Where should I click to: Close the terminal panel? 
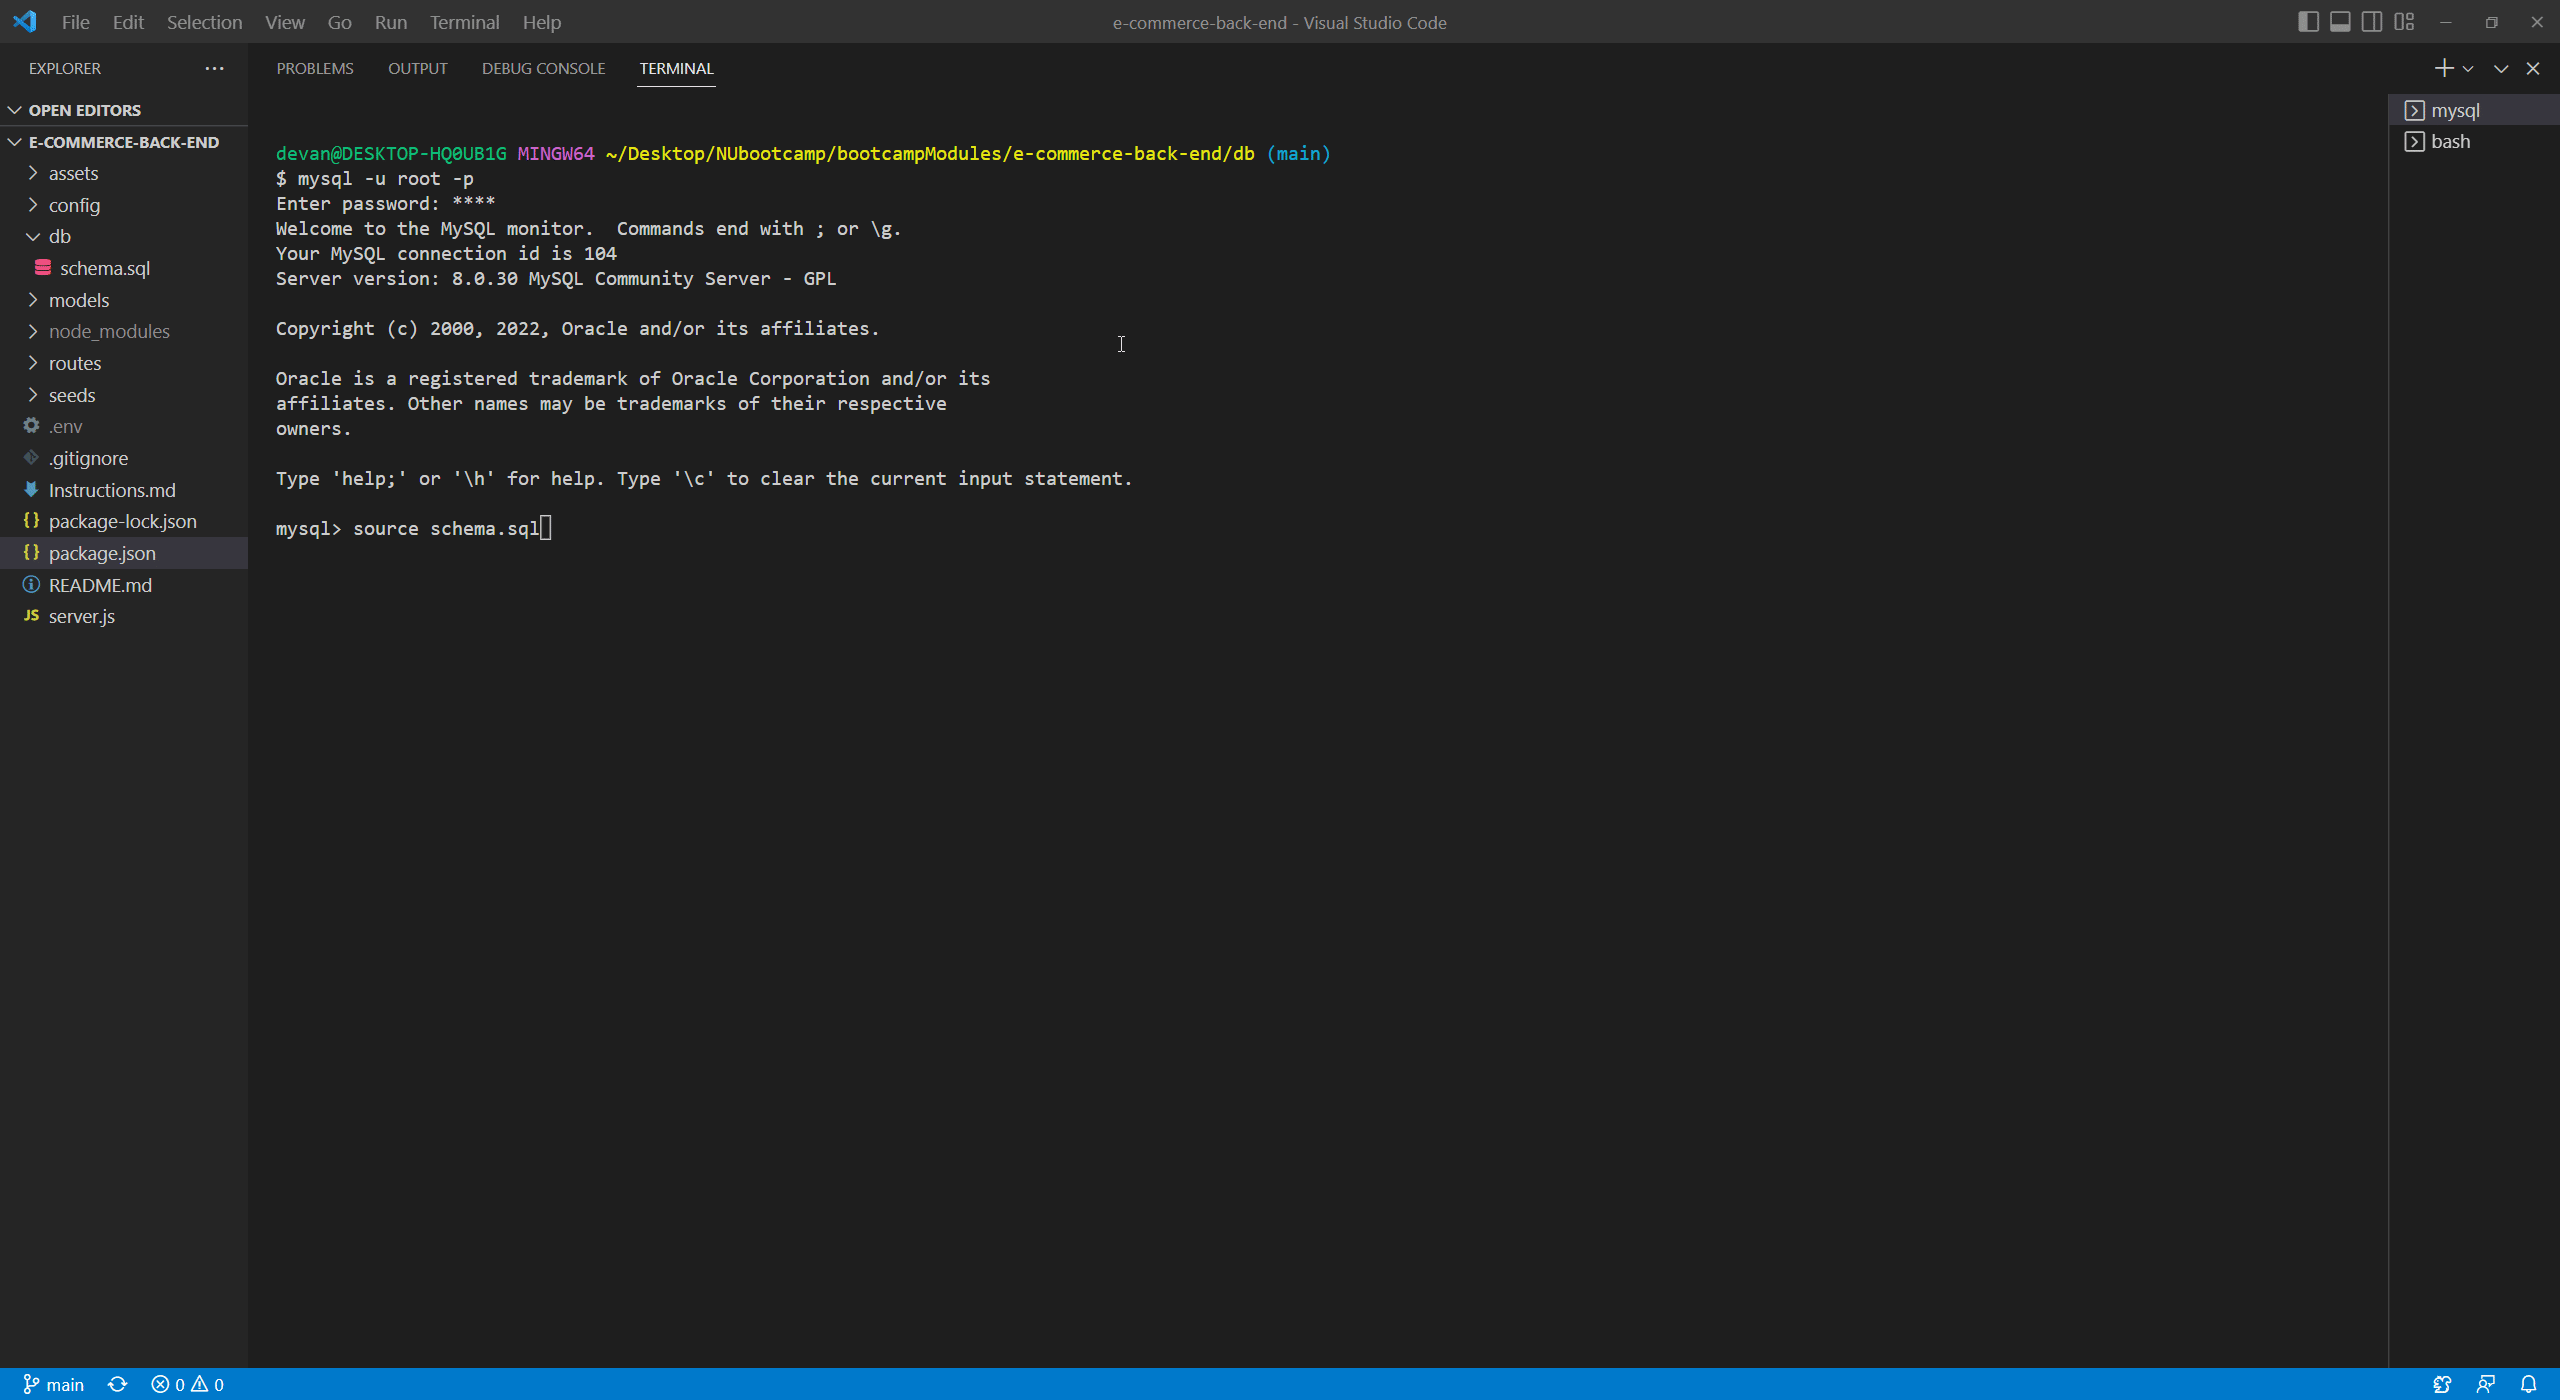2531,69
